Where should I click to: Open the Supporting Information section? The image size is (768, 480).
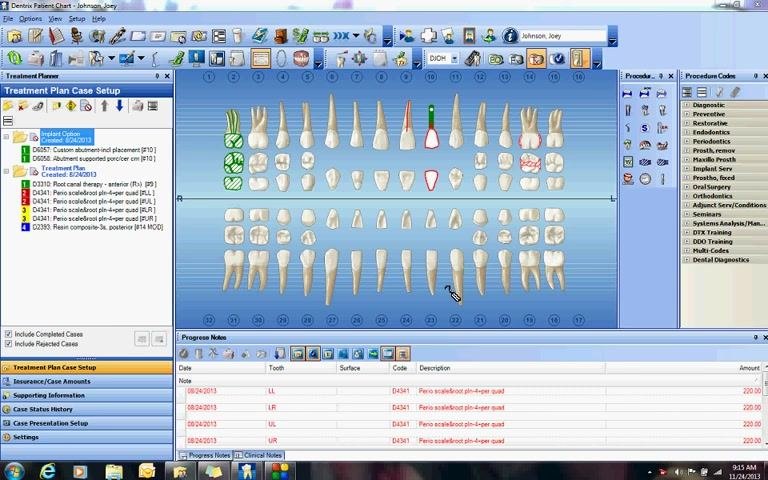(87, 395)
